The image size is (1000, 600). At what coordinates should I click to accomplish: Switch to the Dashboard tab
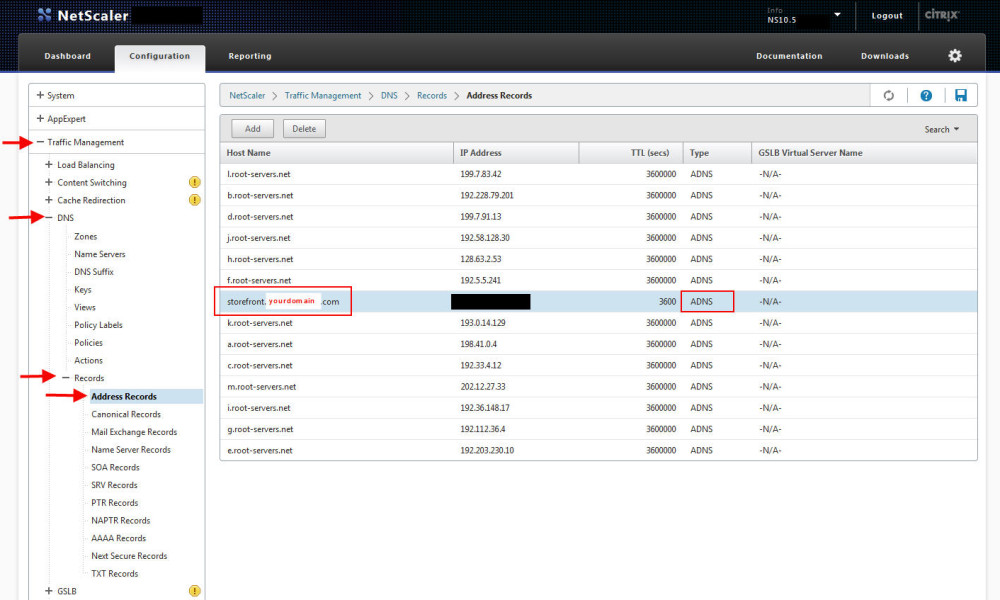[x=67, y=55]
